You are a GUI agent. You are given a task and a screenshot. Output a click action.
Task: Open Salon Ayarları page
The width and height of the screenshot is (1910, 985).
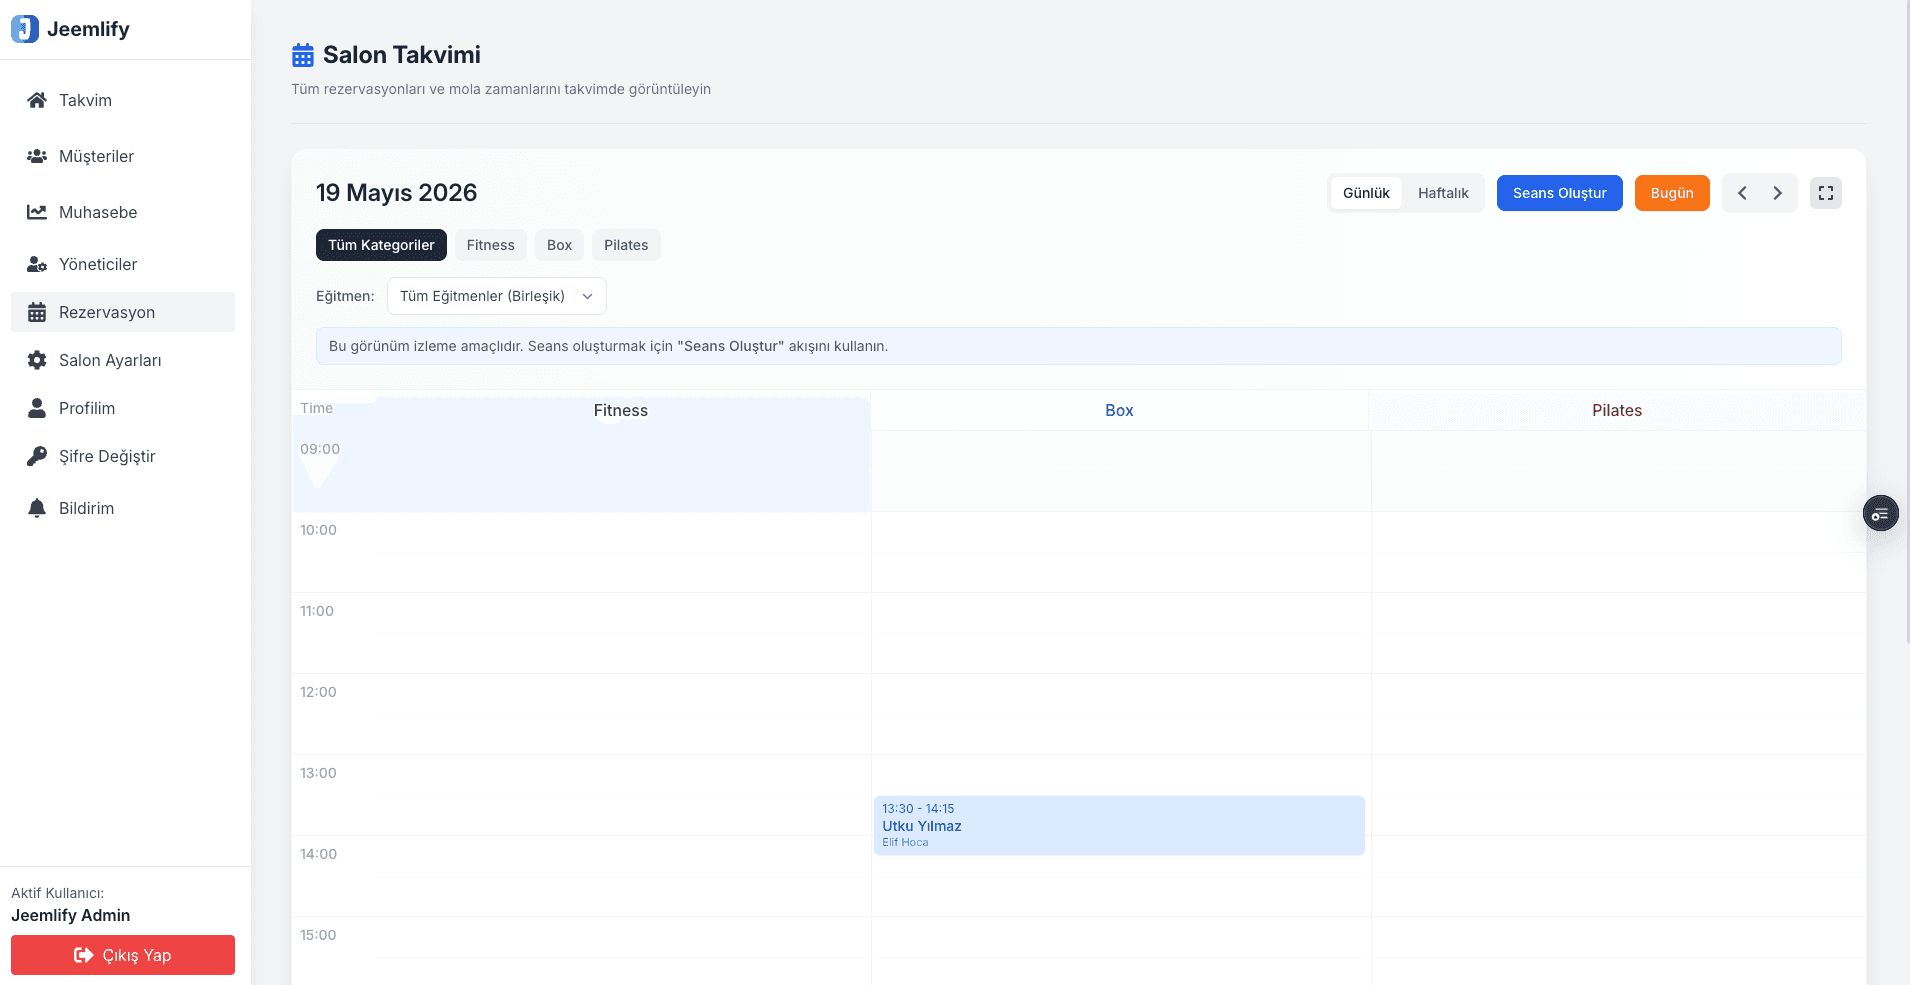pos(123,360)
